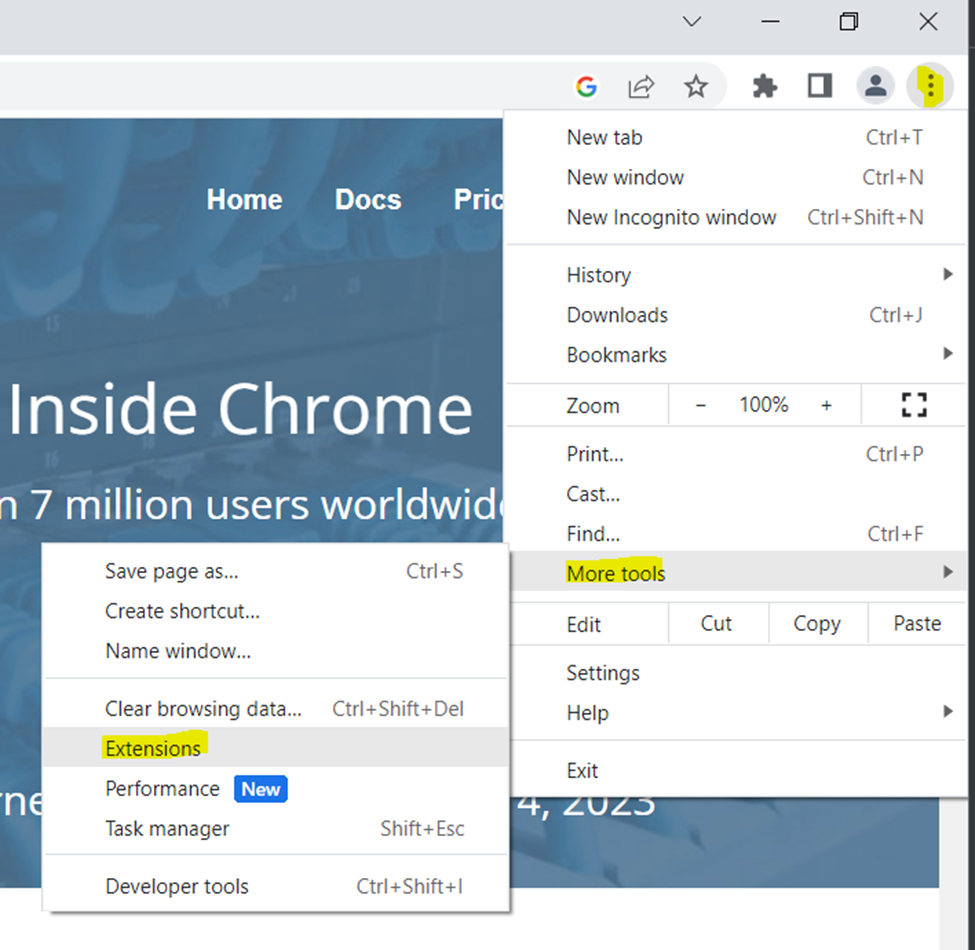Click the Copy button in Edit row
This screenshot has width=975, height=950.
[x=817, y=624]
